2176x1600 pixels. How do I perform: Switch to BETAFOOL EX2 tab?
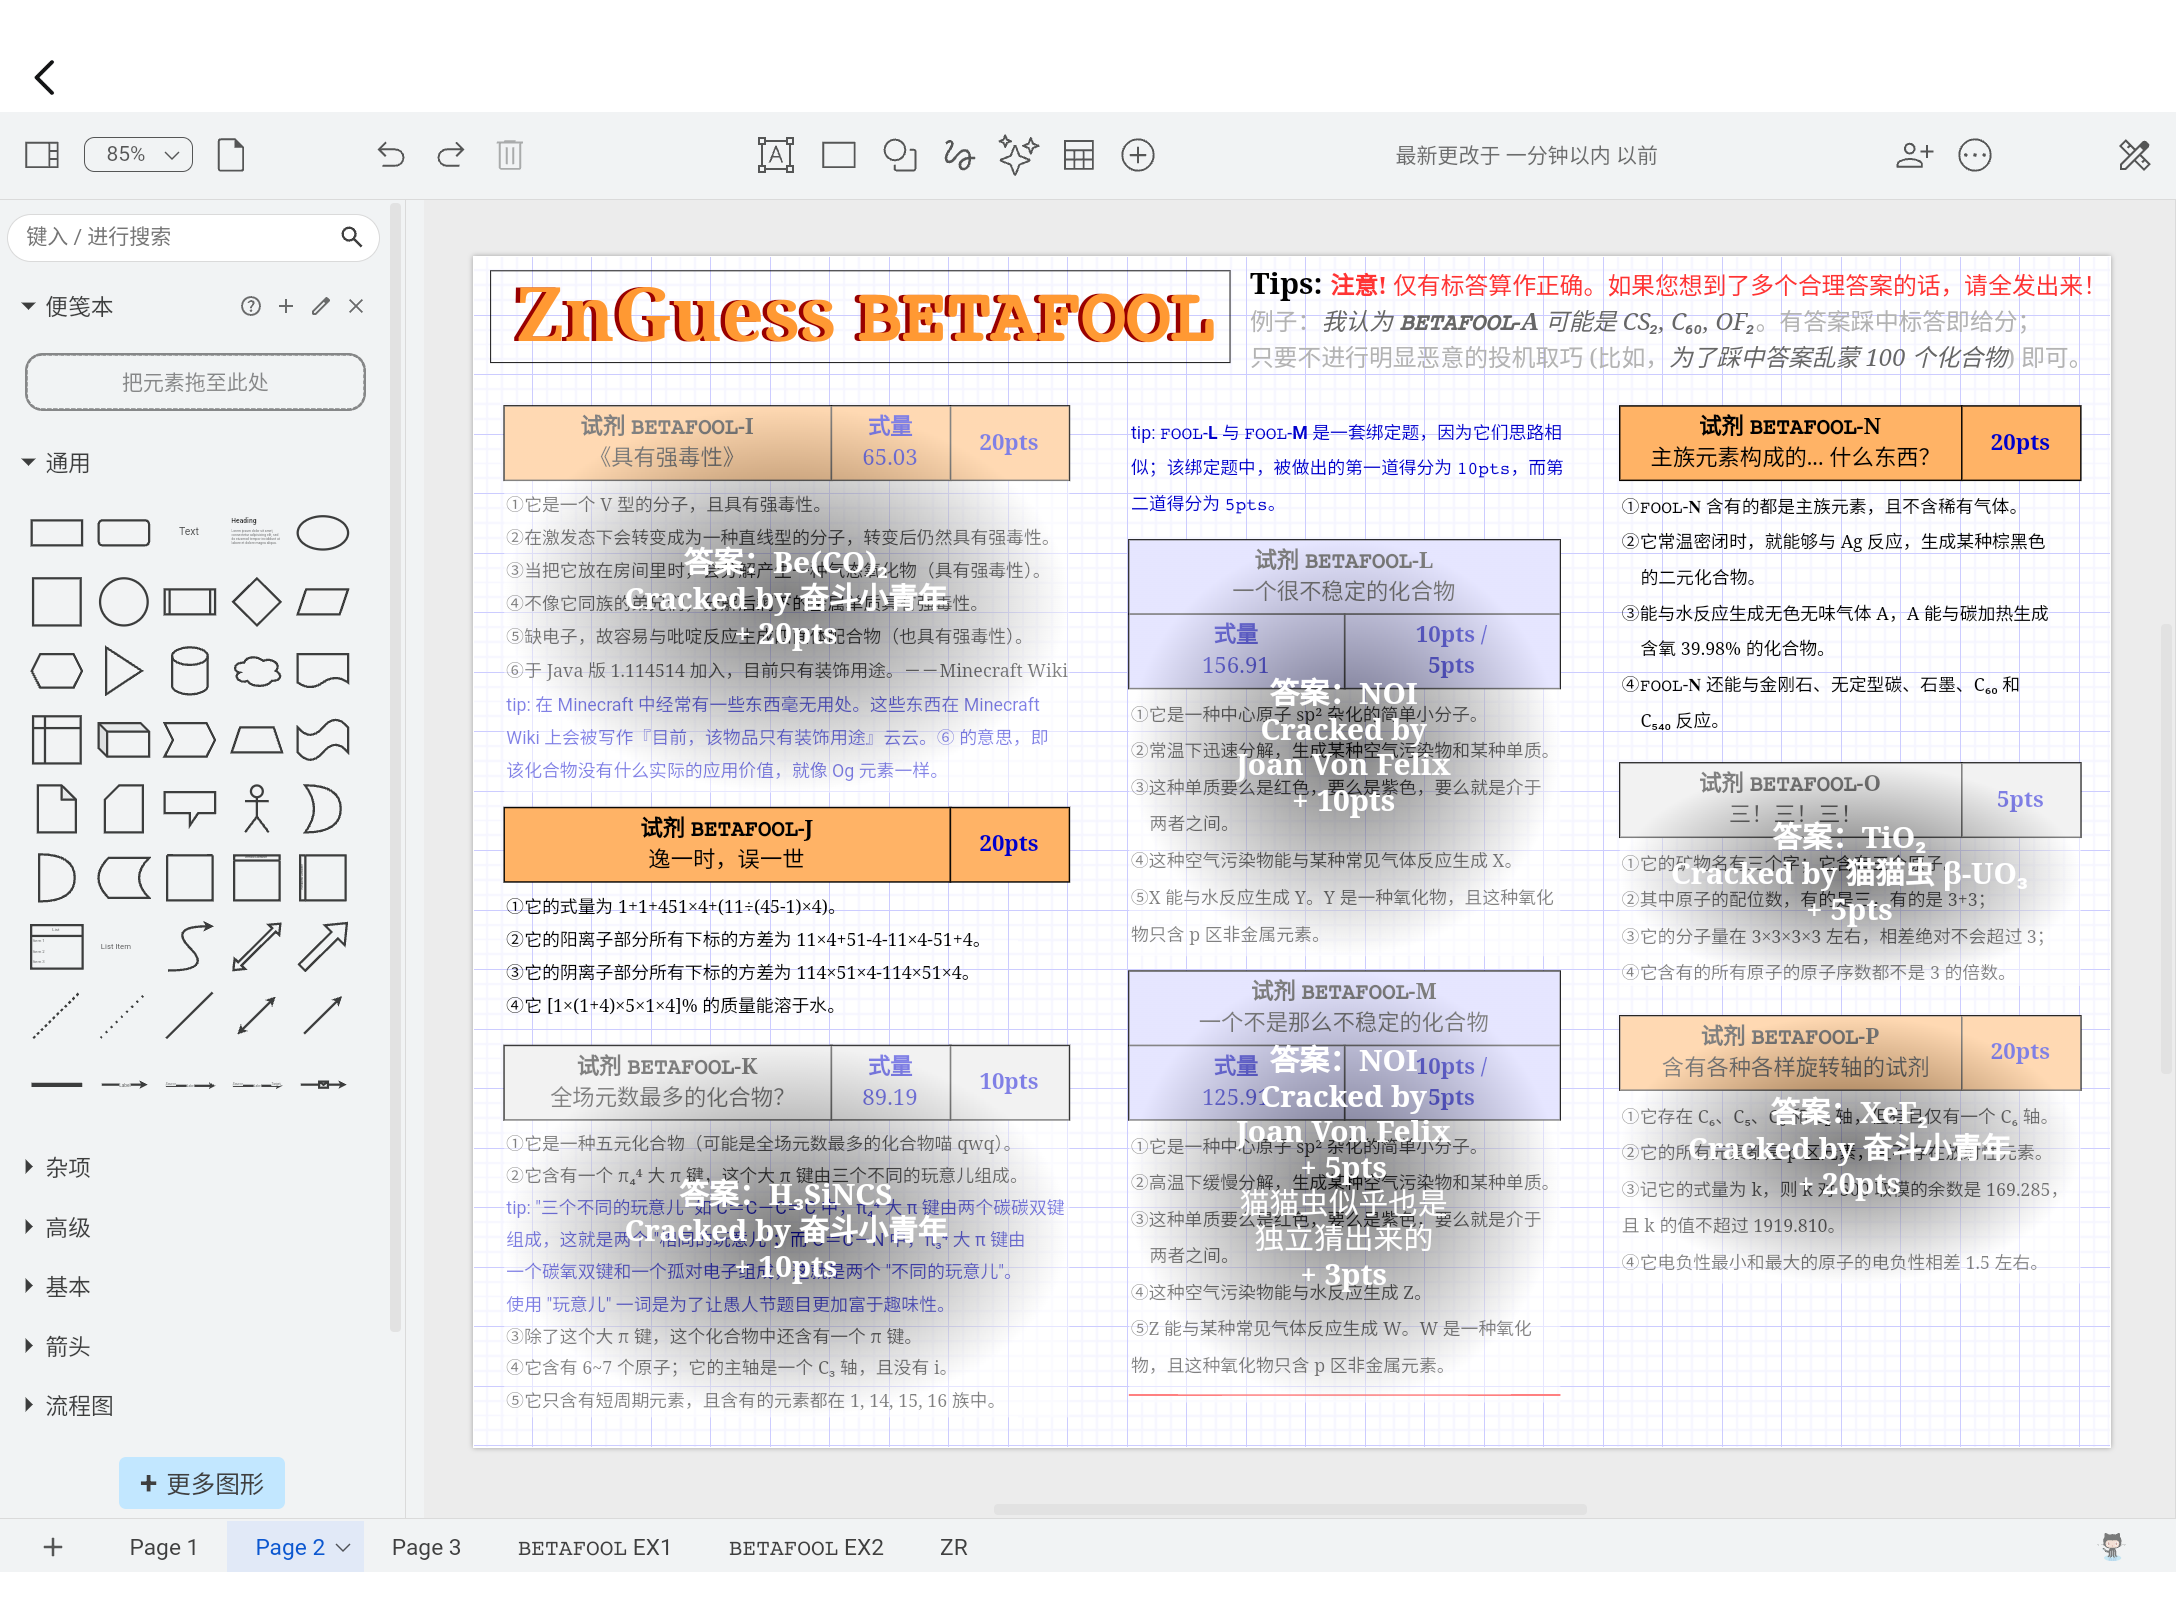(806, 1547)
